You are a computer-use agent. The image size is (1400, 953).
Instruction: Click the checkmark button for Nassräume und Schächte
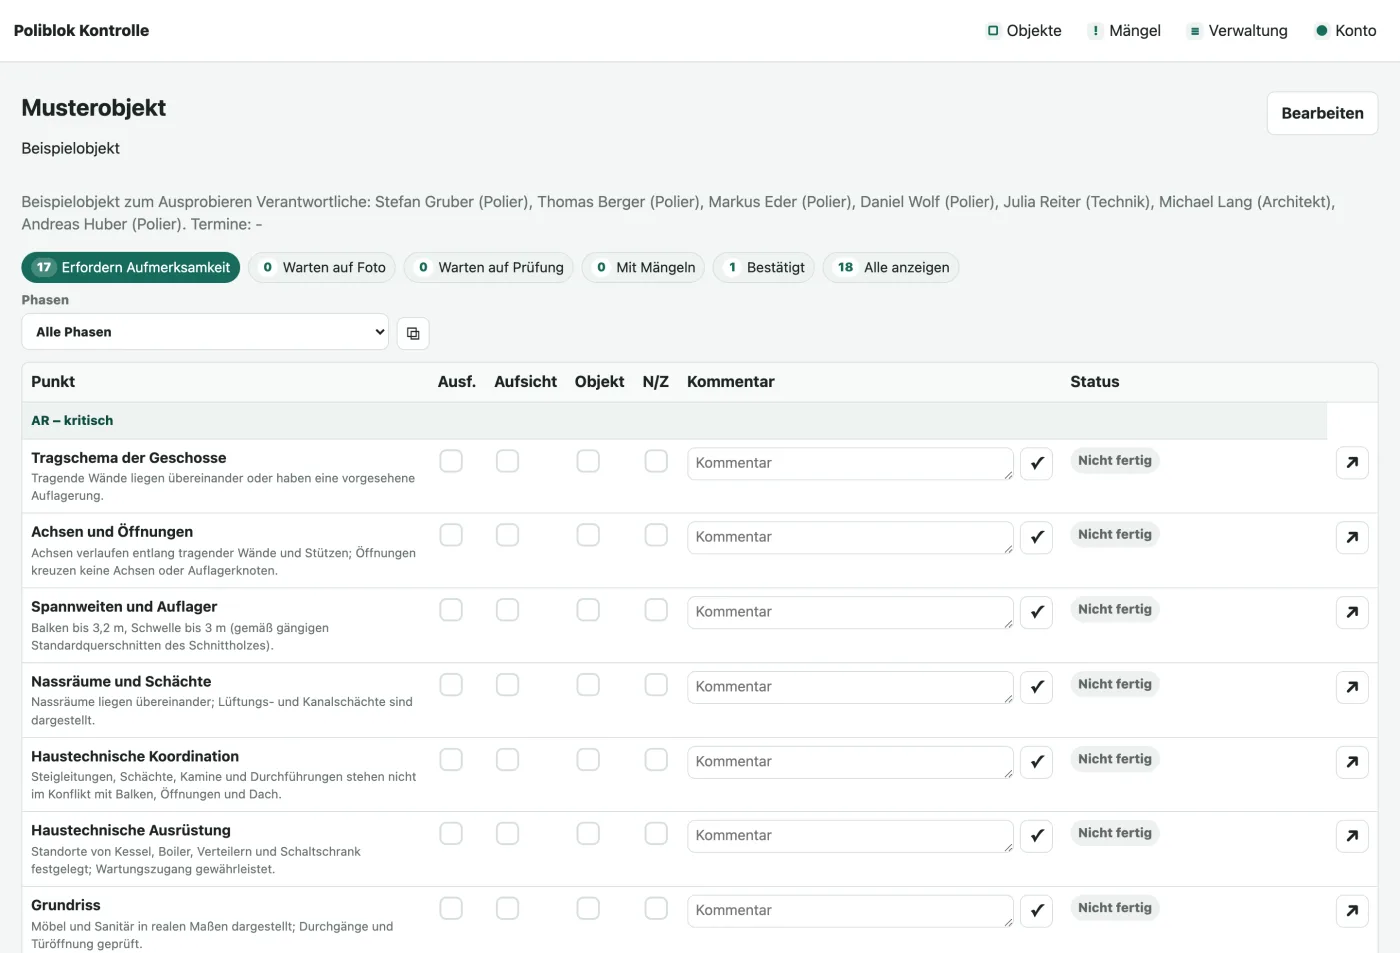[x=1037, y=687]
